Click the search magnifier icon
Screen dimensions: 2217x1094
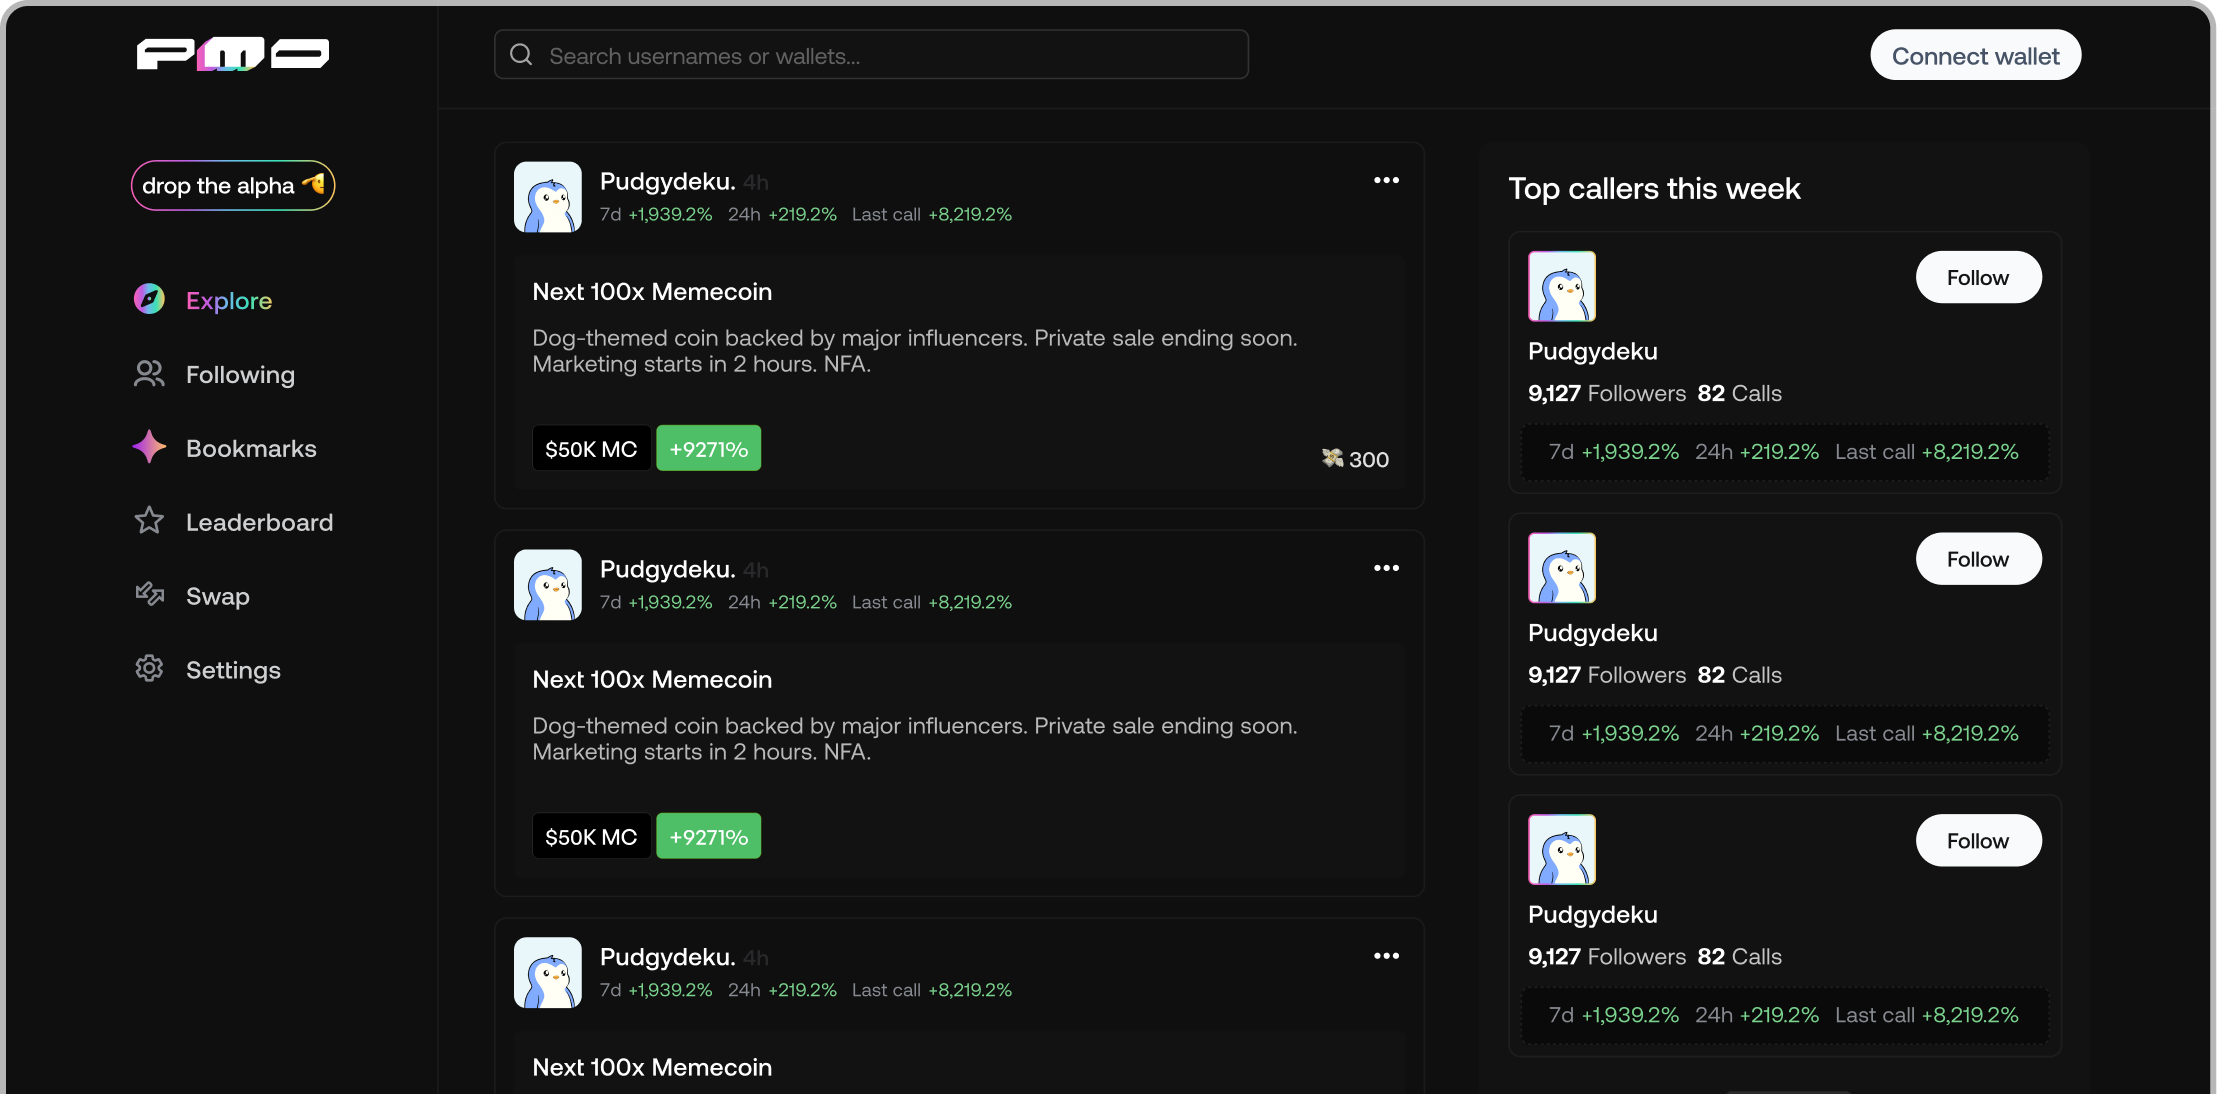coord(521,55)
